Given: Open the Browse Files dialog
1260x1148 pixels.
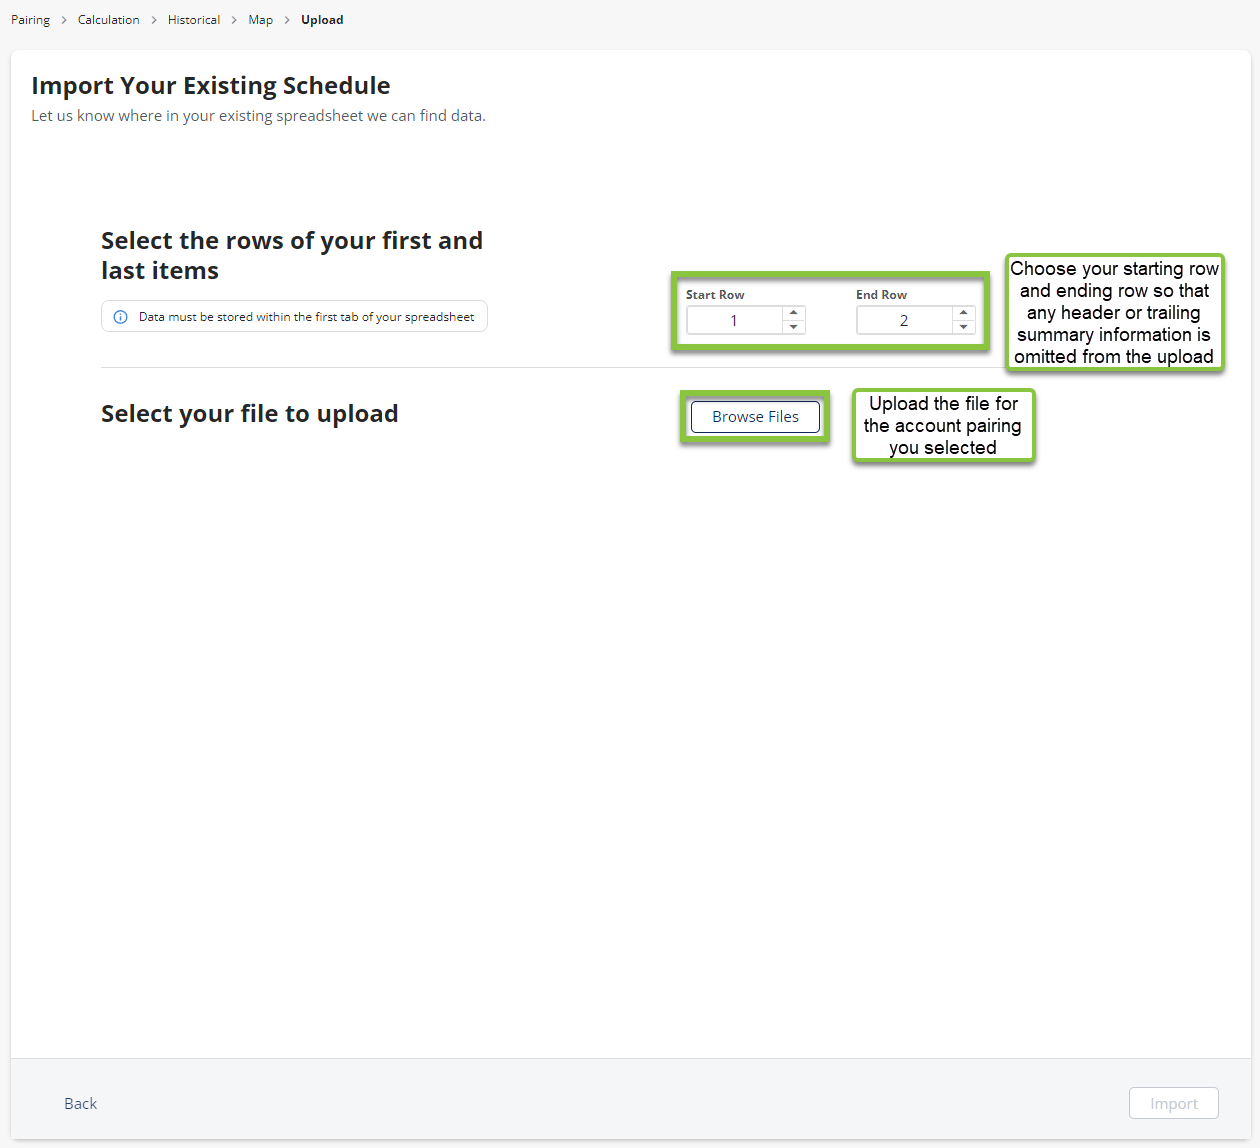Looking at the screenshot, I should coord(755,417).
